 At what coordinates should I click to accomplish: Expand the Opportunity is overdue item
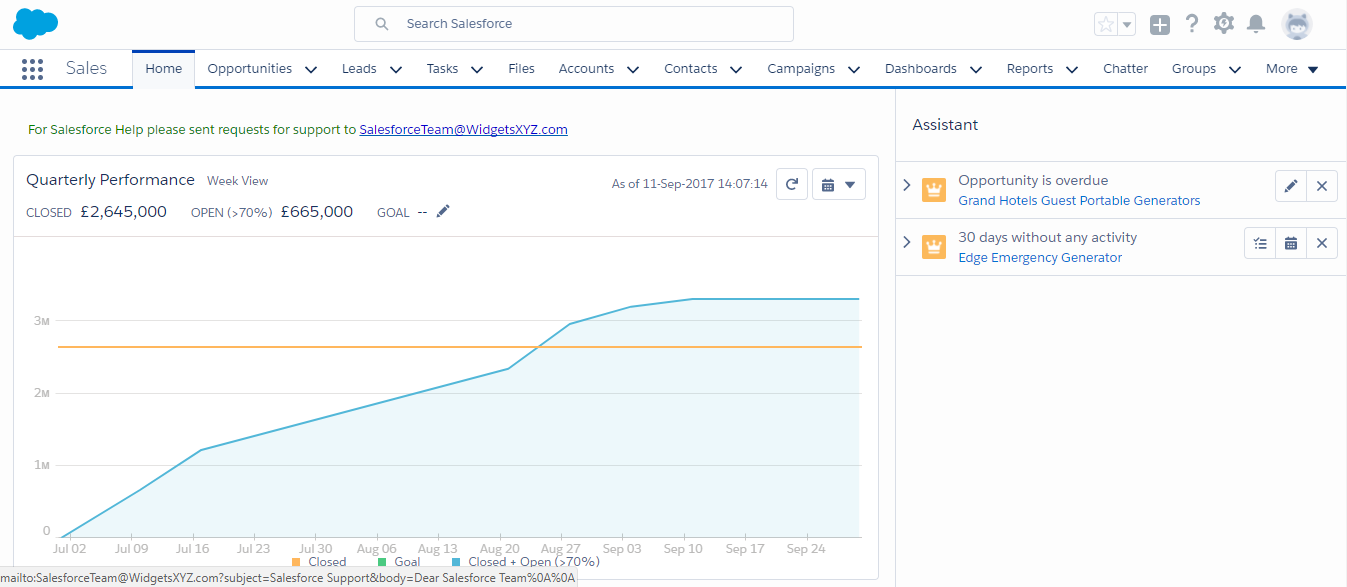tap(907, 185)
